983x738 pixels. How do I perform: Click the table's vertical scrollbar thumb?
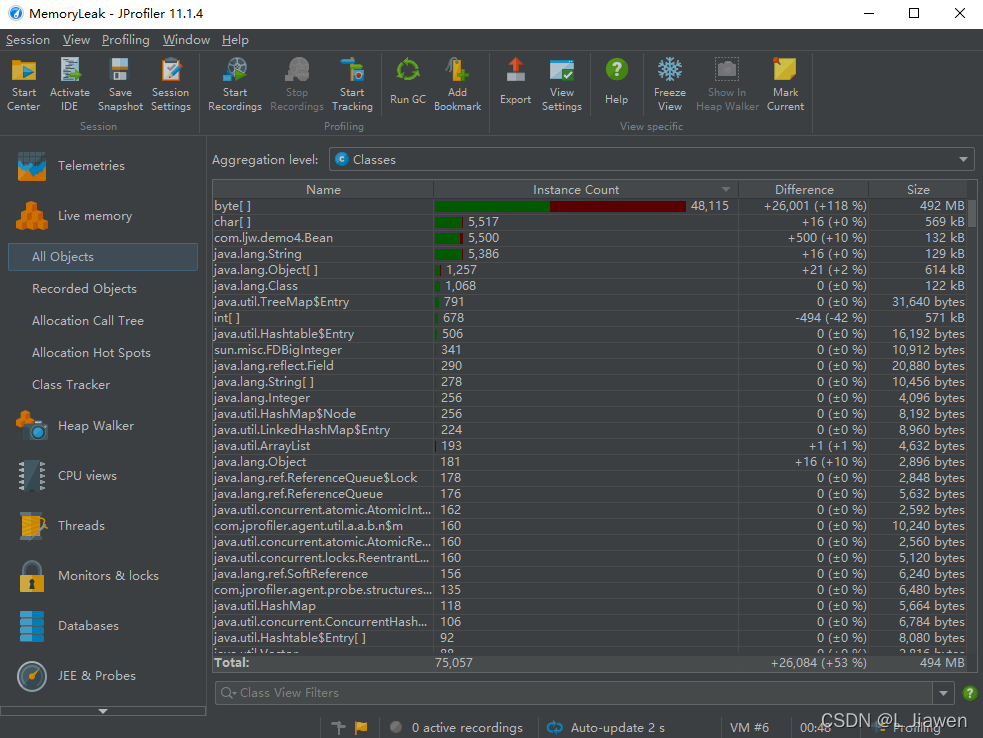pyautogui.click(x=972, y=213)
